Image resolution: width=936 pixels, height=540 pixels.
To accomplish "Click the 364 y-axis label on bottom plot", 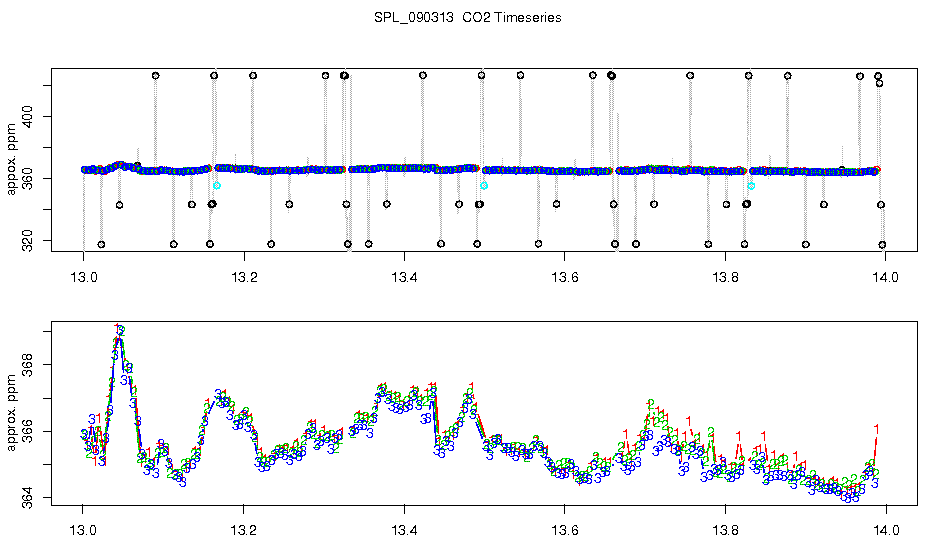I will [27, 498].
